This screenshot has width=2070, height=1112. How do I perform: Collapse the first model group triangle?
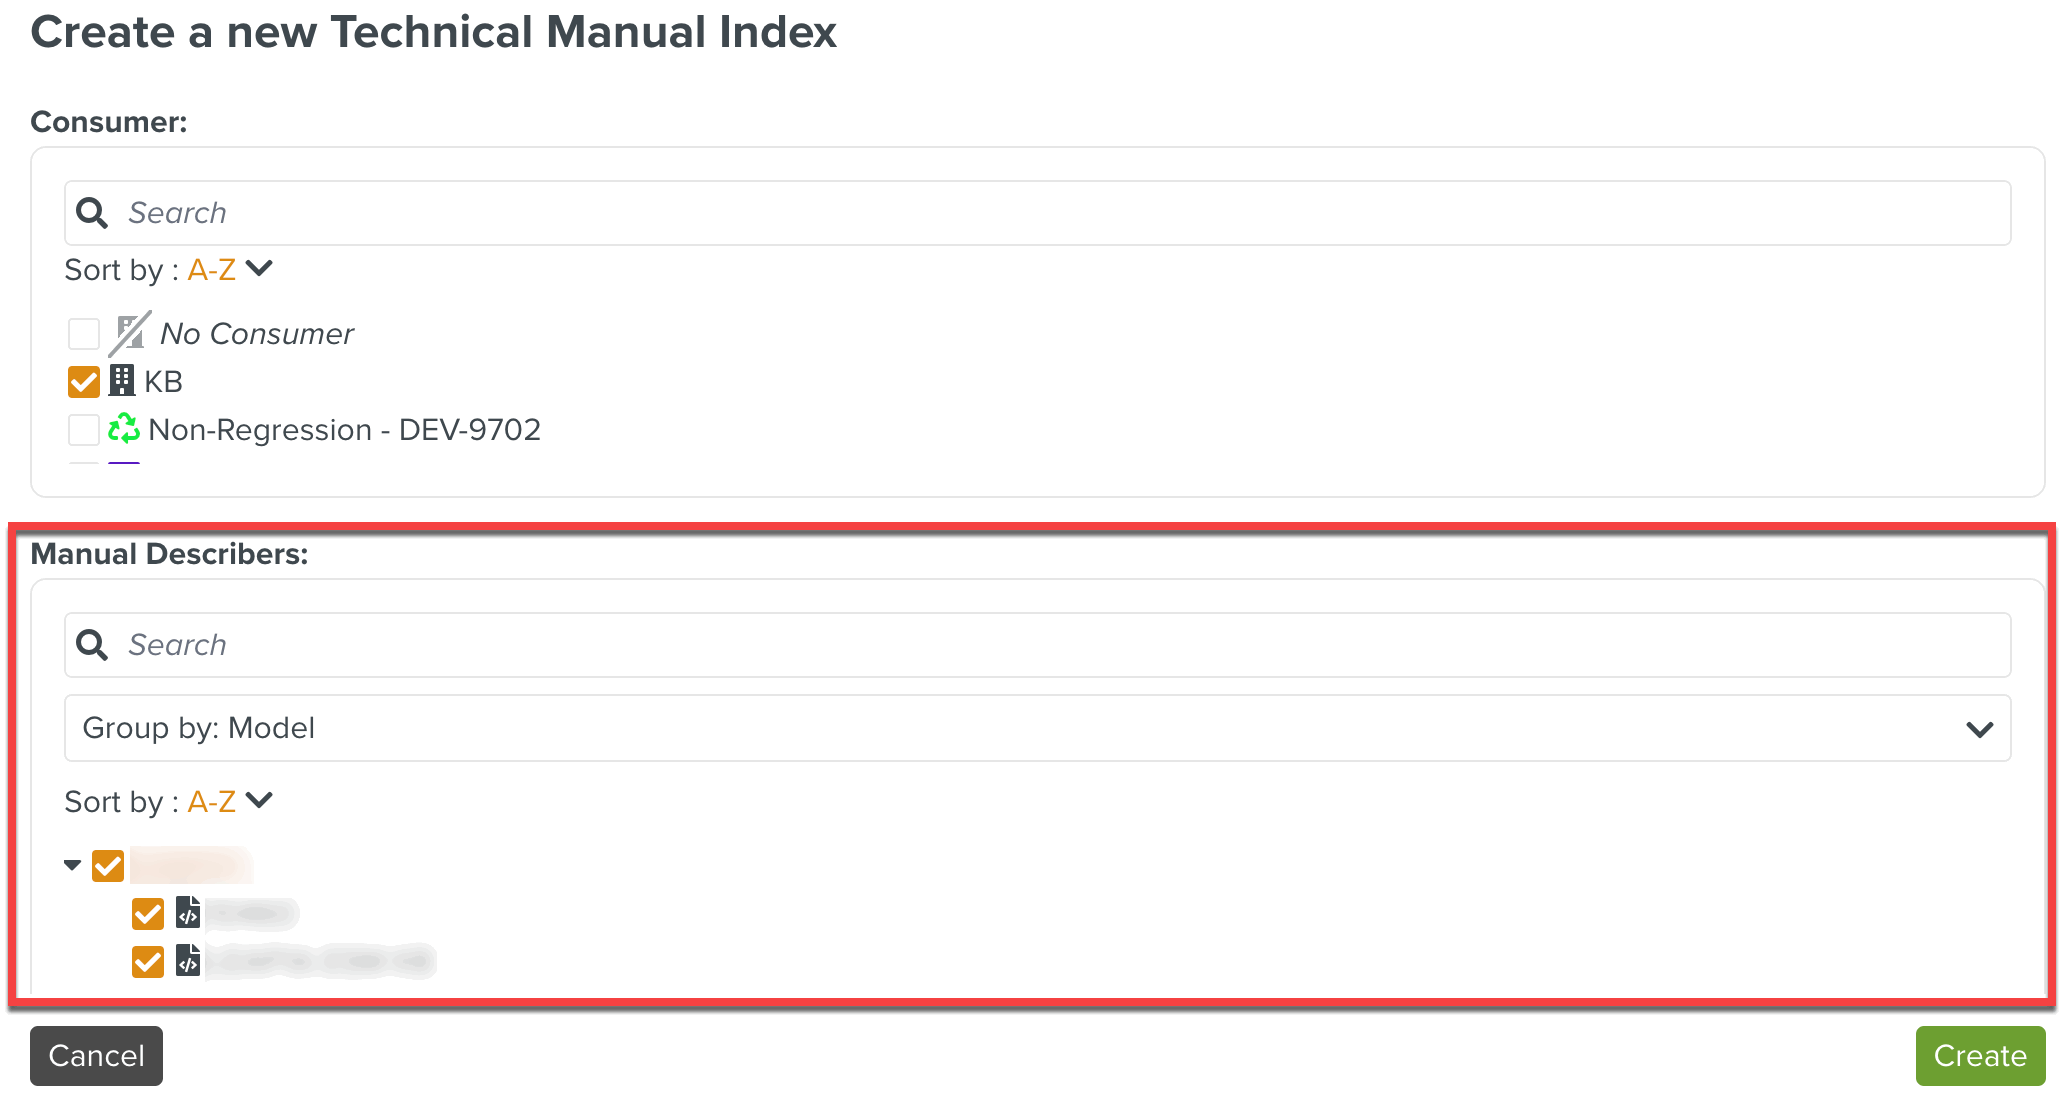pyautogui.click(x=71, y=864)
